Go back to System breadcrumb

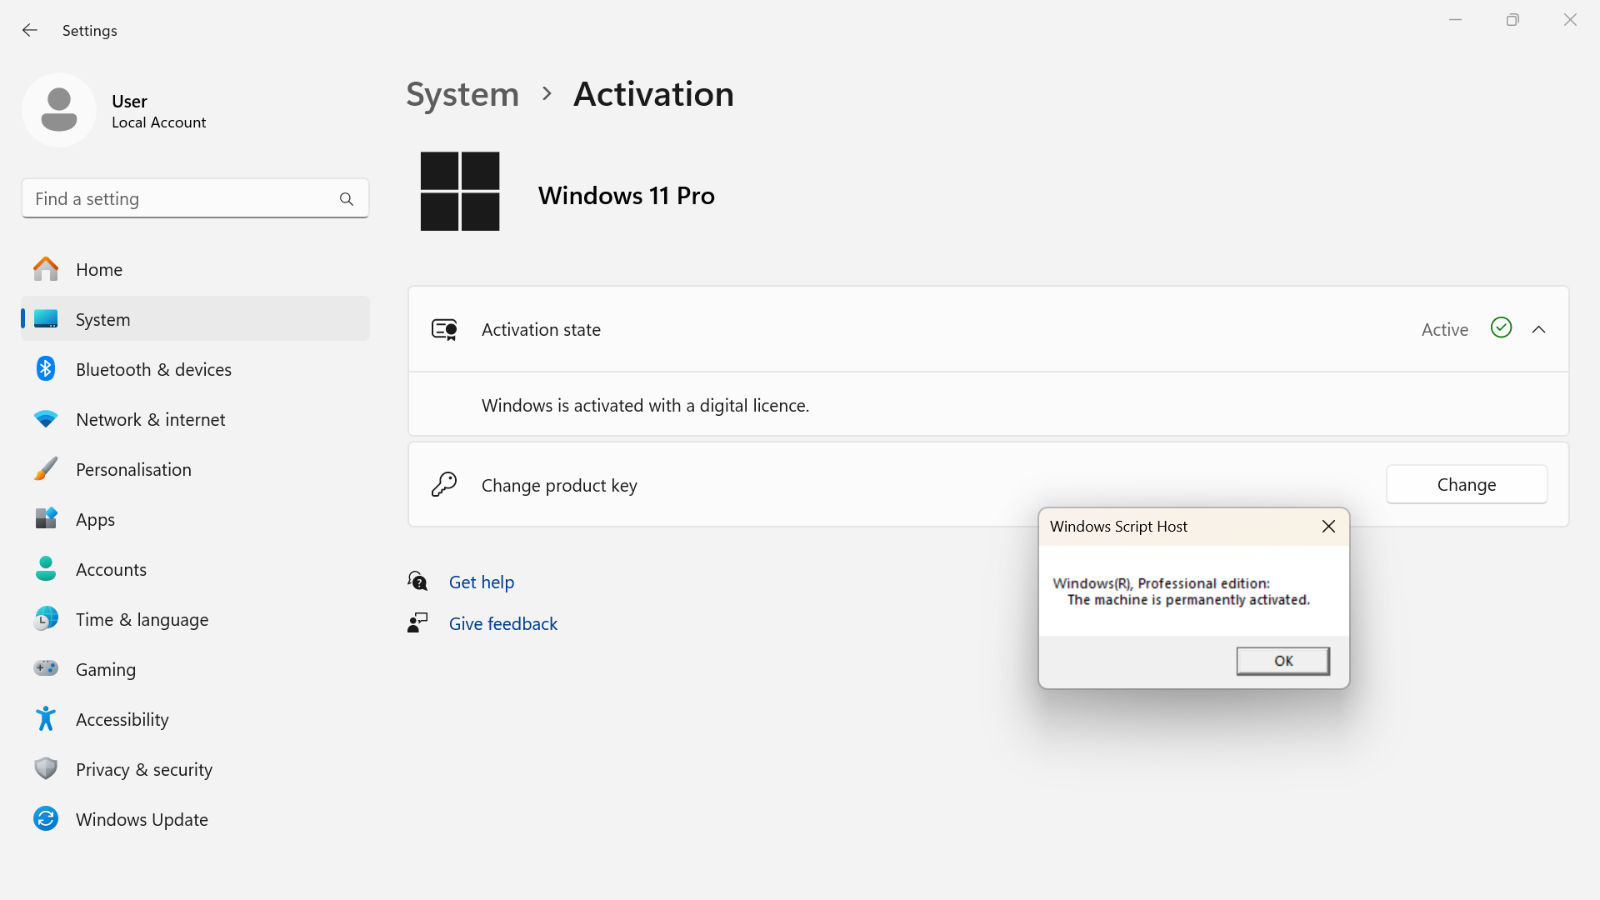coord(463,94)
